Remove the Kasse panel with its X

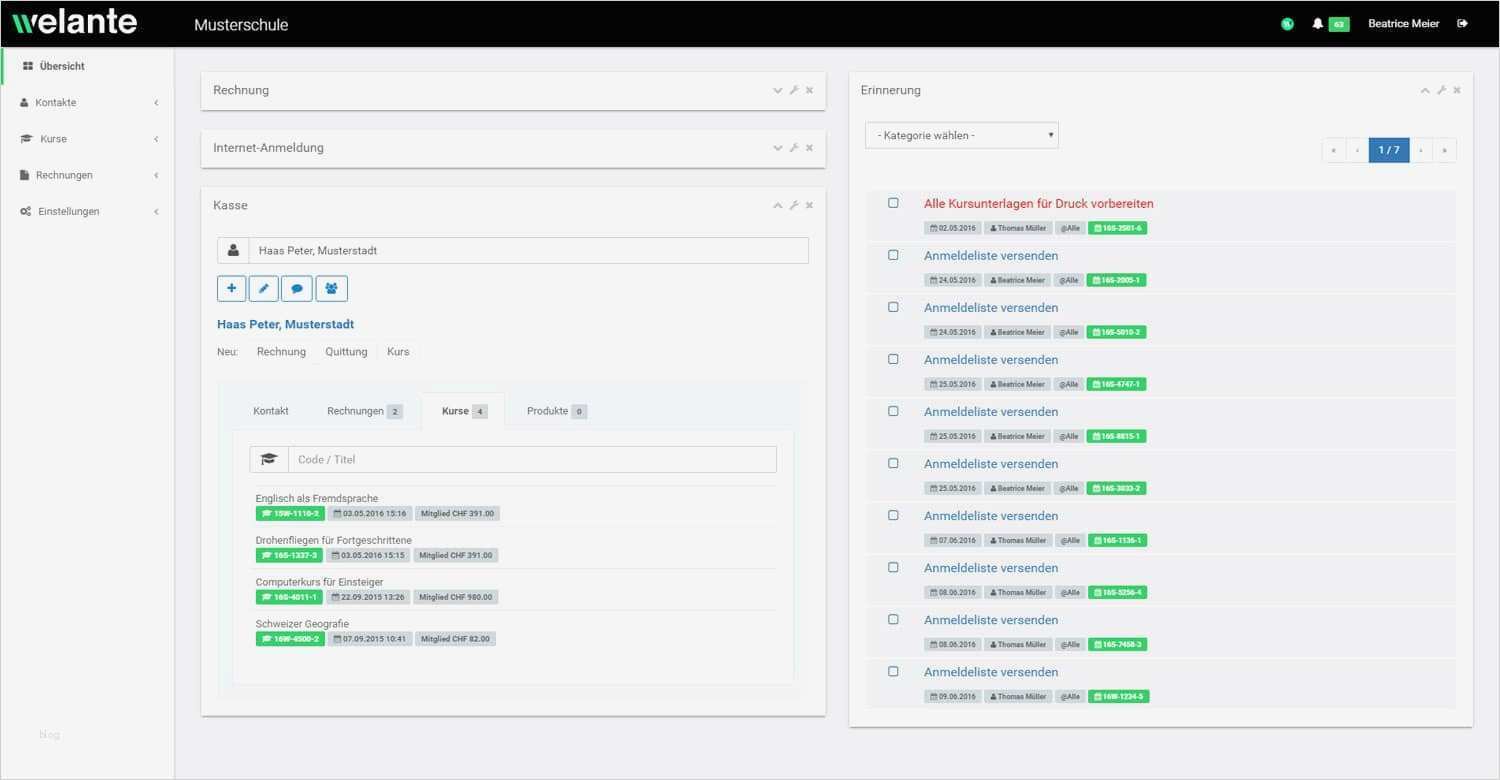810,205
